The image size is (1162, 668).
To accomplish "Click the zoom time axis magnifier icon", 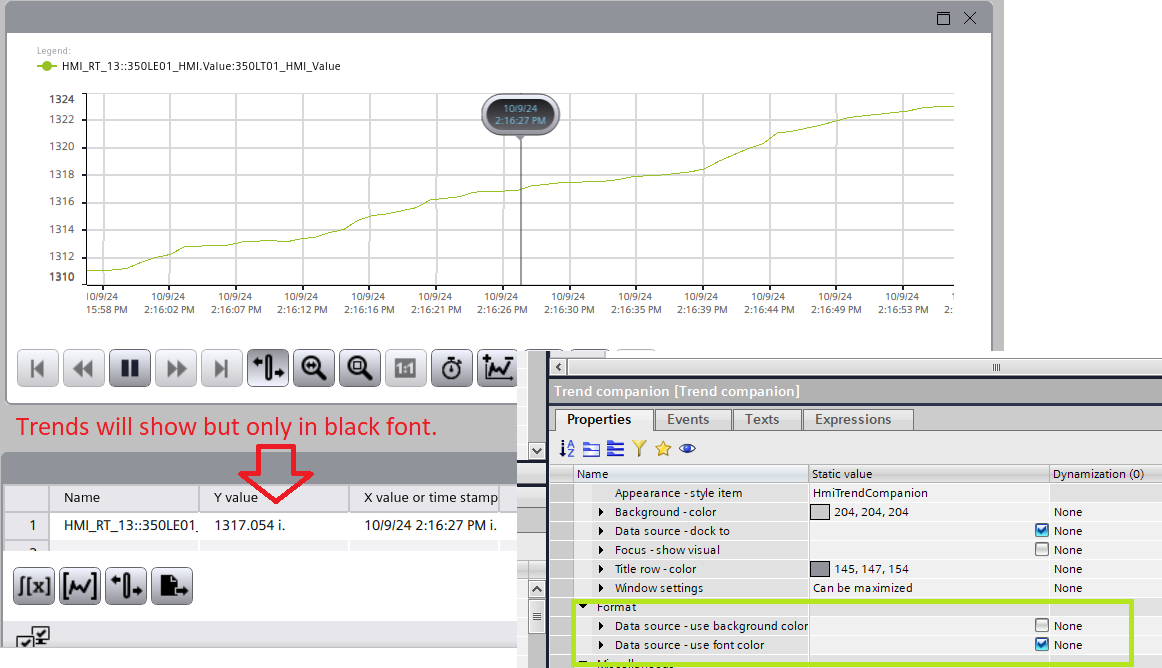I will (x=314, y=369).
